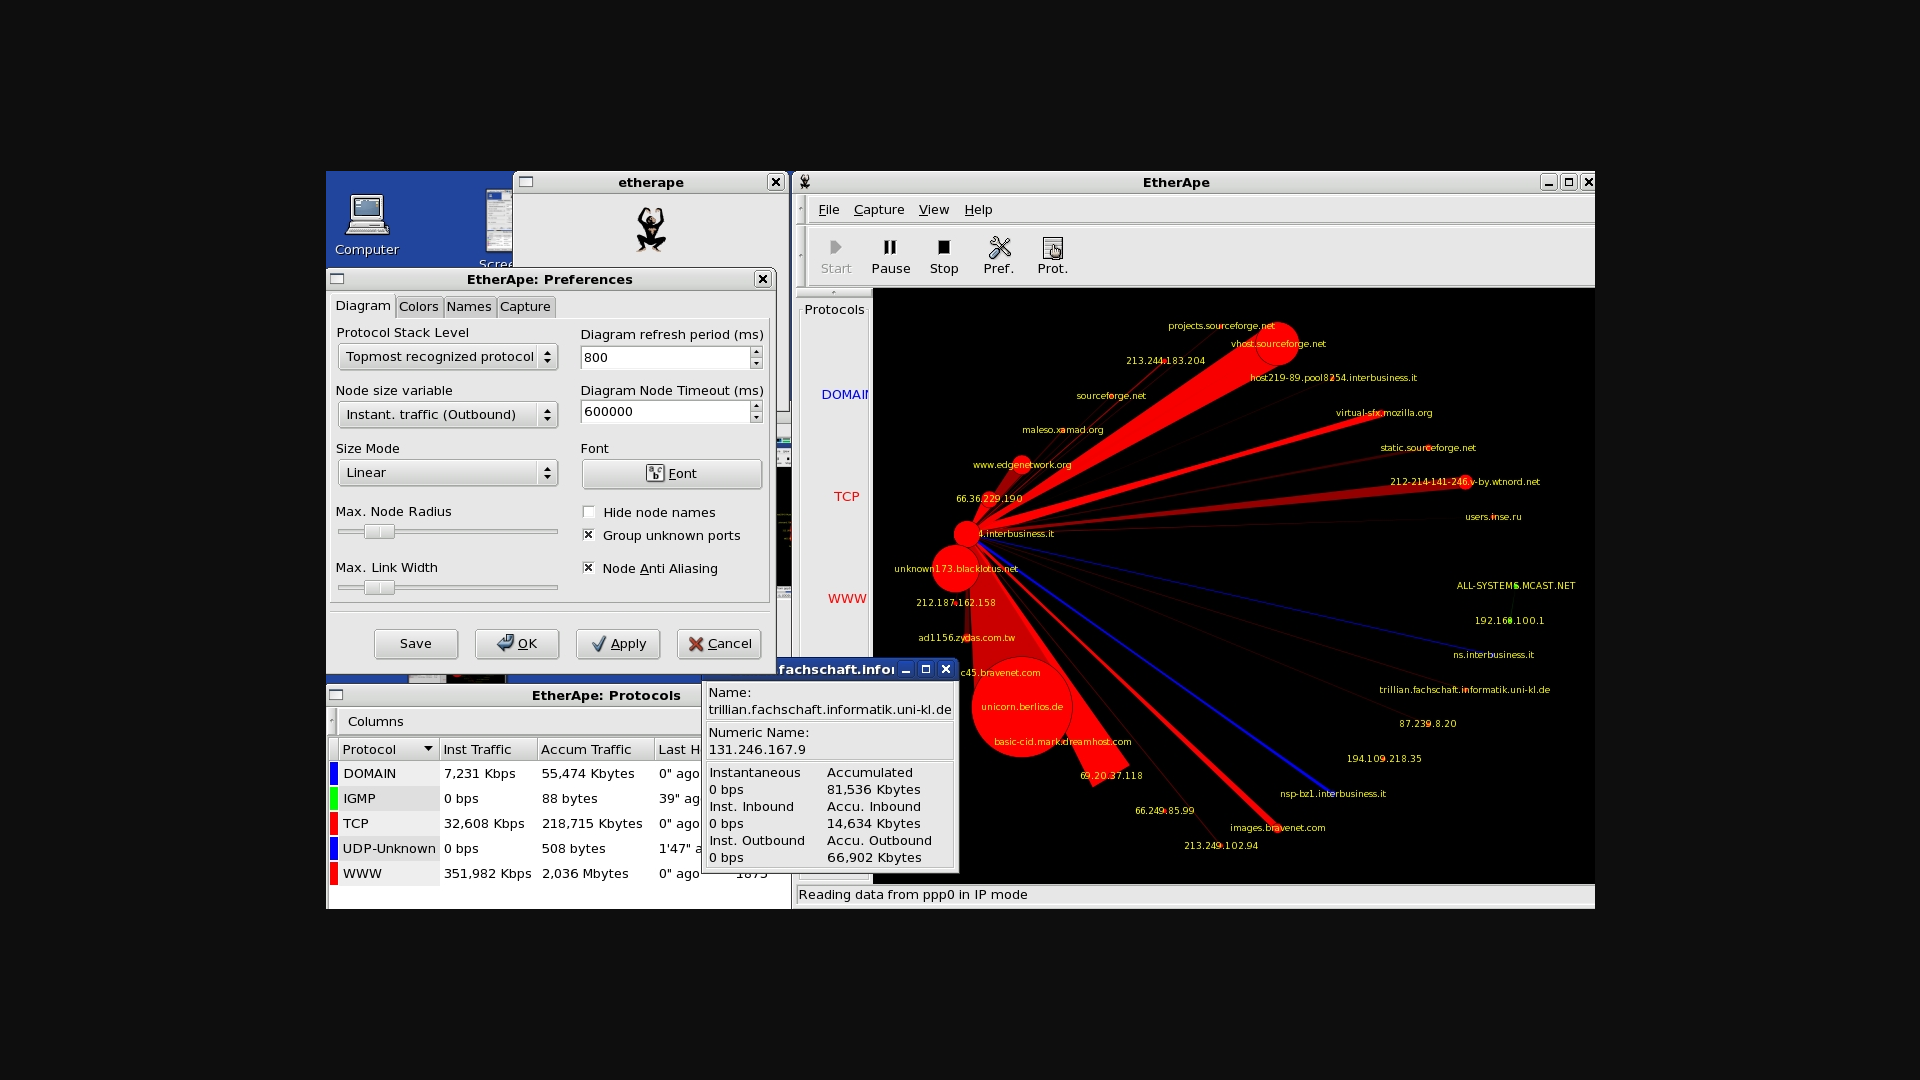Viewport: 1920px width, 1080px height.
Task: Toggle Group unknown ports checkbox
Action: pyautogui.click(x=589, y=535)
